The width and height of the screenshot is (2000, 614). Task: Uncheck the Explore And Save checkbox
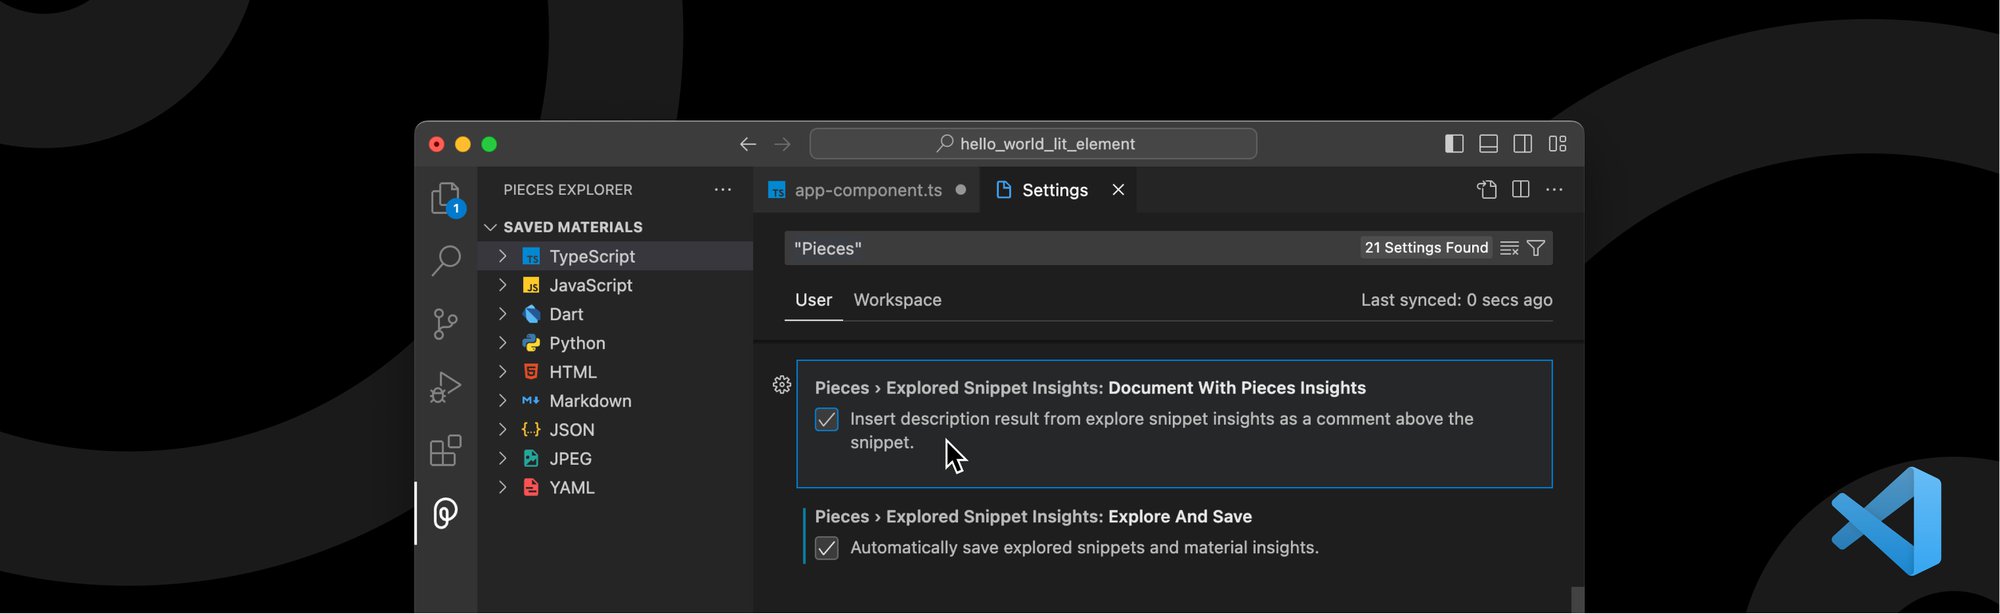[827, 549]
